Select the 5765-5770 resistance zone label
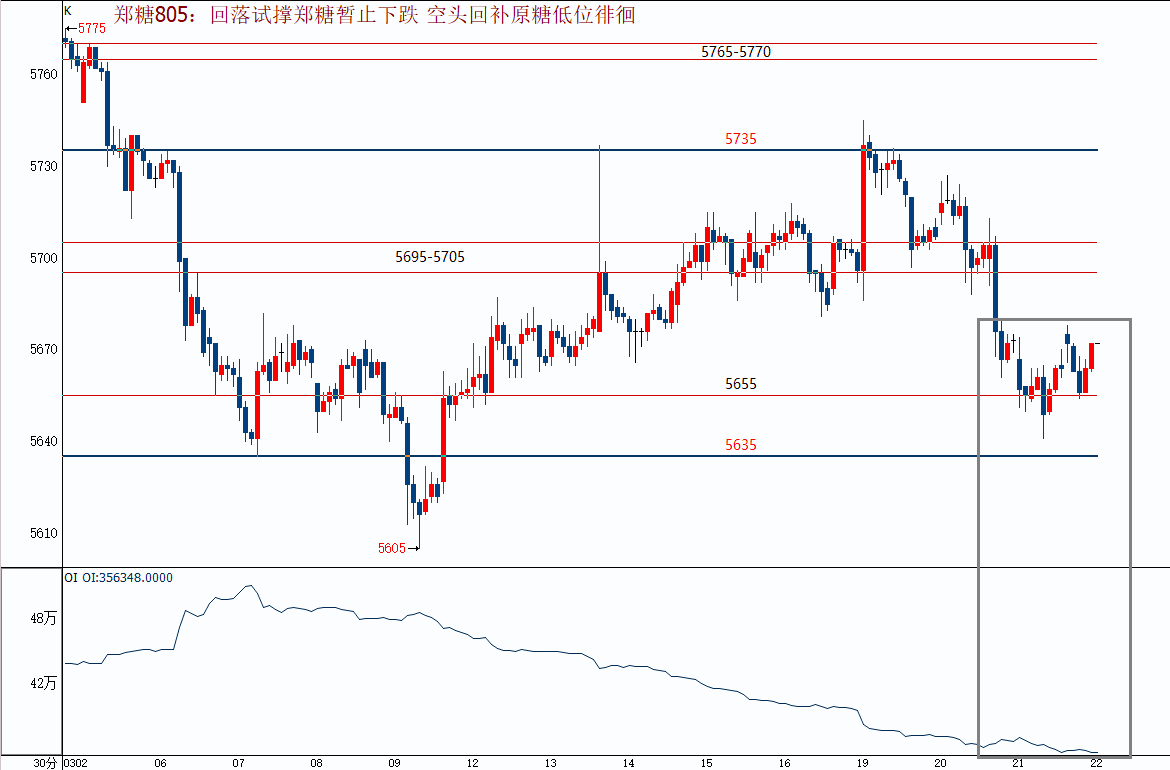 coord(735,52)
